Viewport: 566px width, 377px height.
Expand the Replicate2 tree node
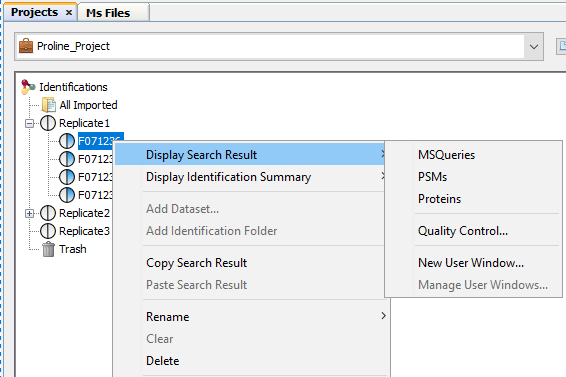click(x=30, y=213)
